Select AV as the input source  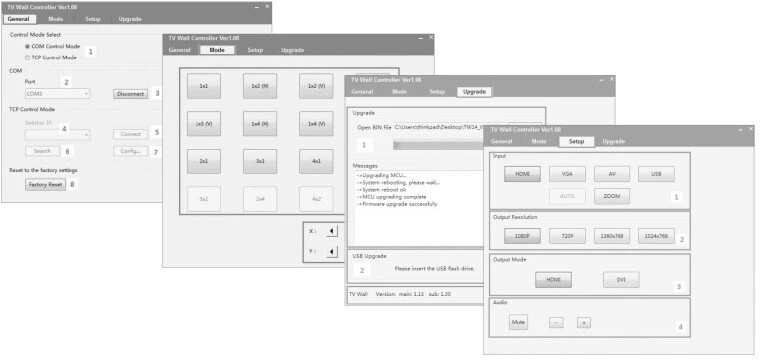point(612,174)
